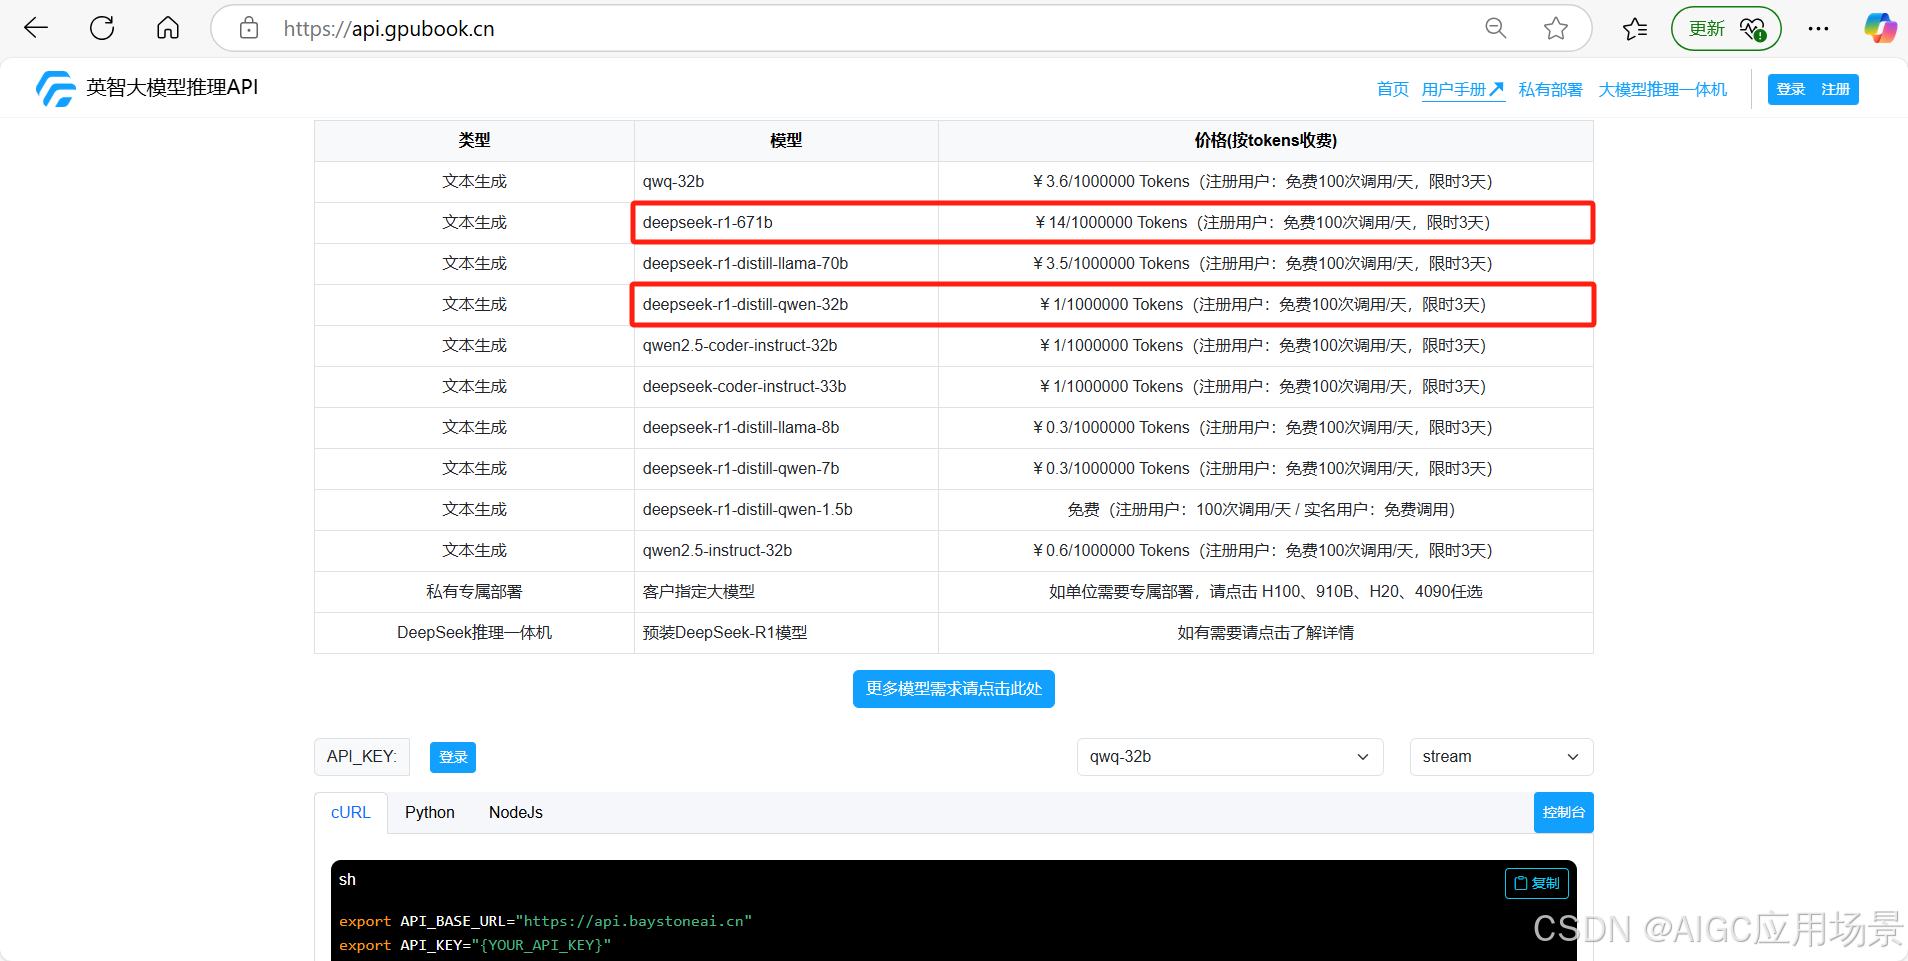The height and width of the screenshot is (961, 1908).
Task: Click the ¥14/1000000 Tokens price cell
Action: point(1265,222)
